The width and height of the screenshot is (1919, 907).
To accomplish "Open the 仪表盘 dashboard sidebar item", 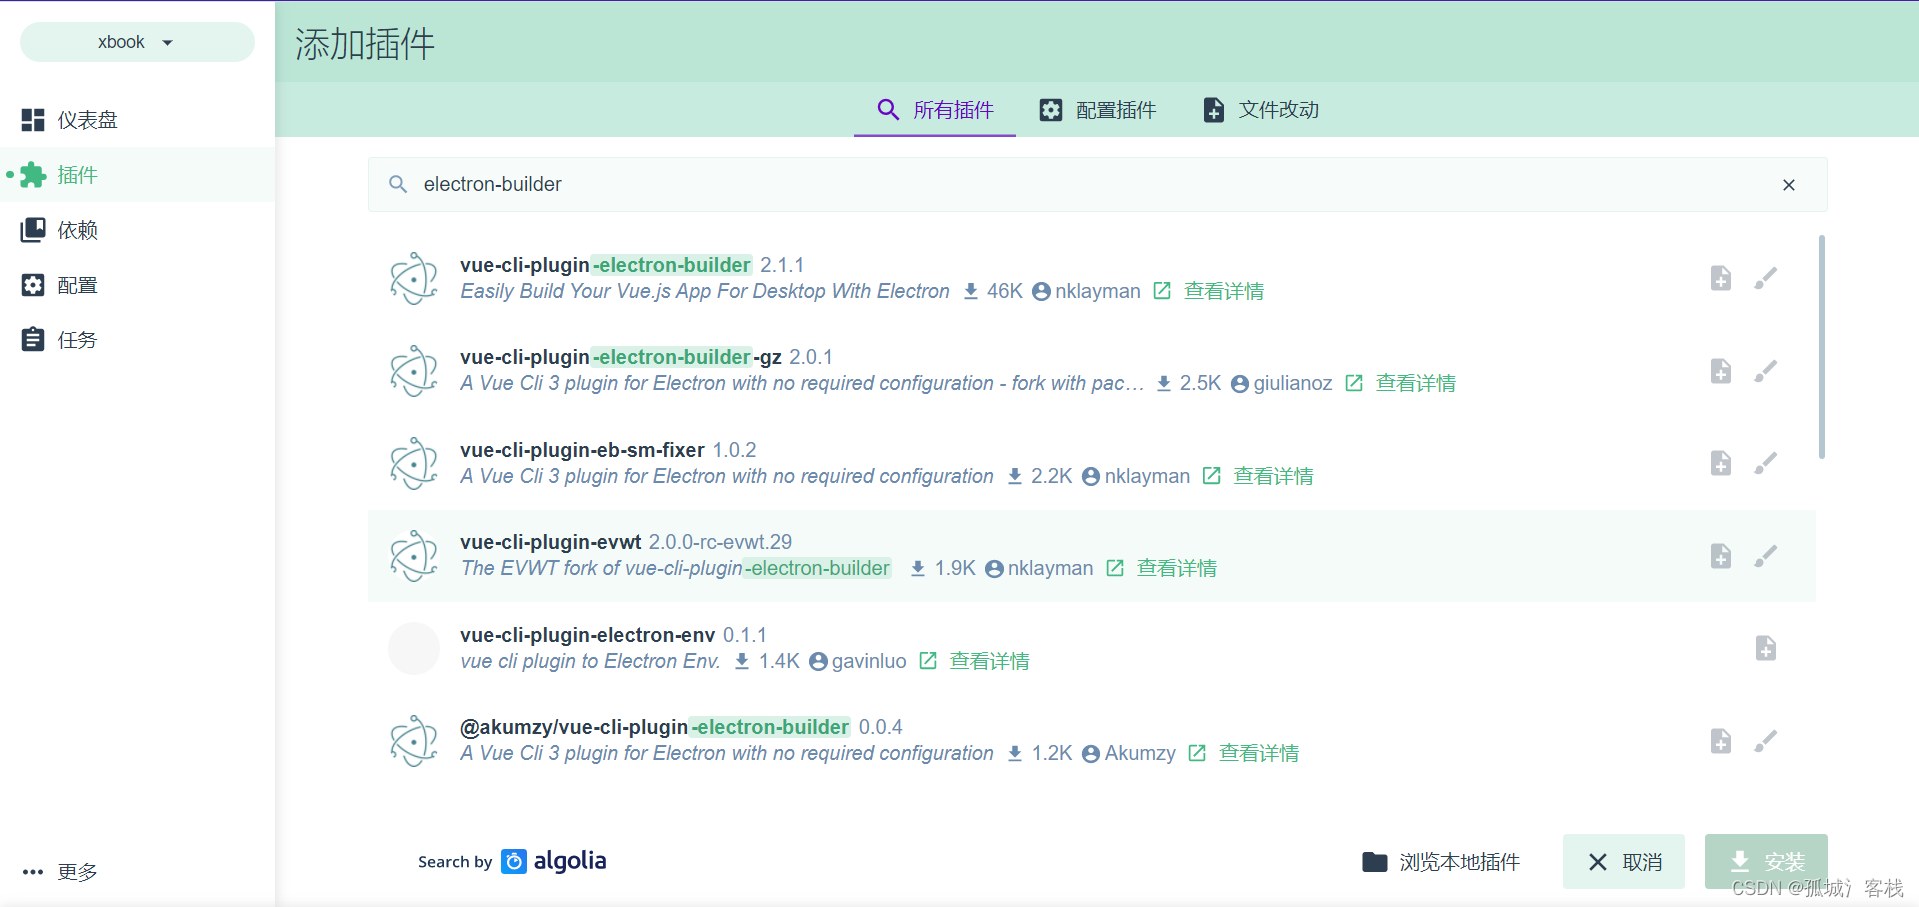I will pos(137,120).
